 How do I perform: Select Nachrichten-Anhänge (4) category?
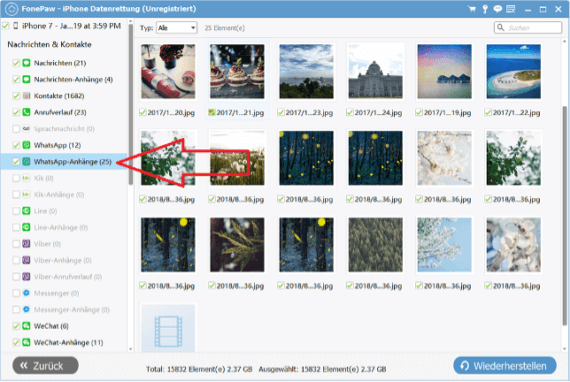[73, 79]
